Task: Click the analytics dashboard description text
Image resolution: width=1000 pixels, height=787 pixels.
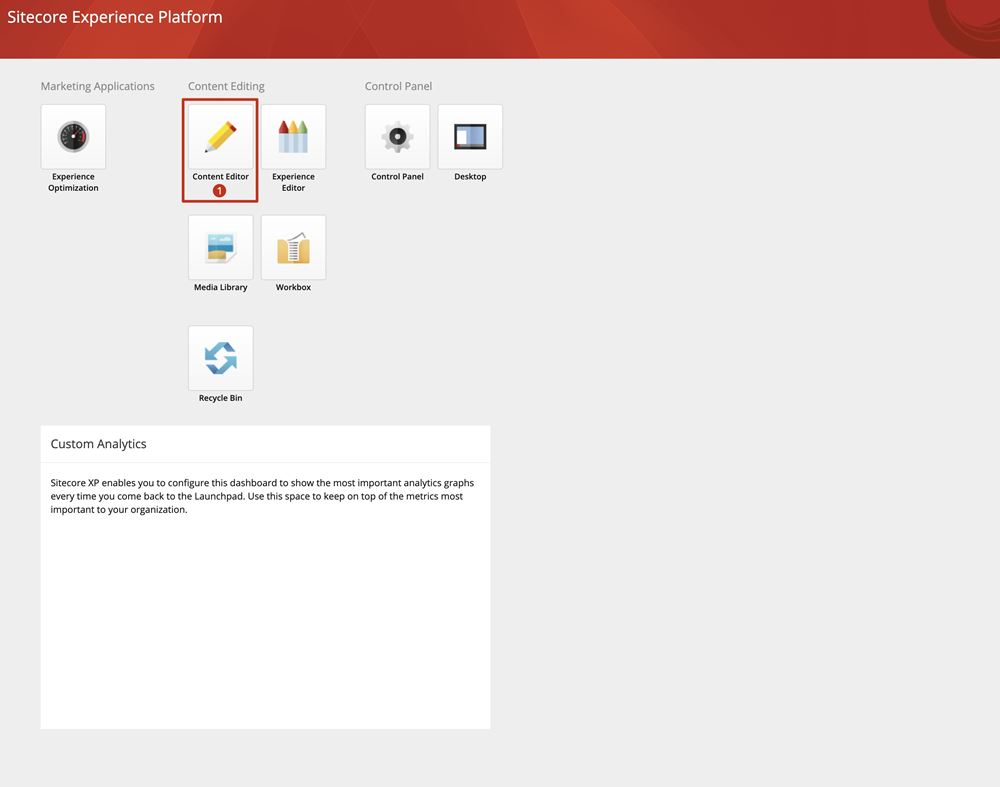Action: point(262,496)
